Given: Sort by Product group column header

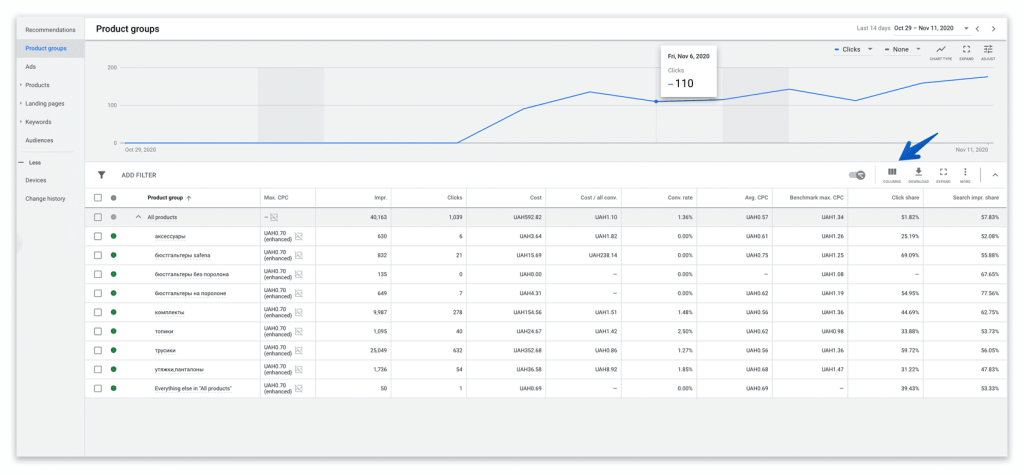Looking at the screenshot, I should tap(166, 198).
